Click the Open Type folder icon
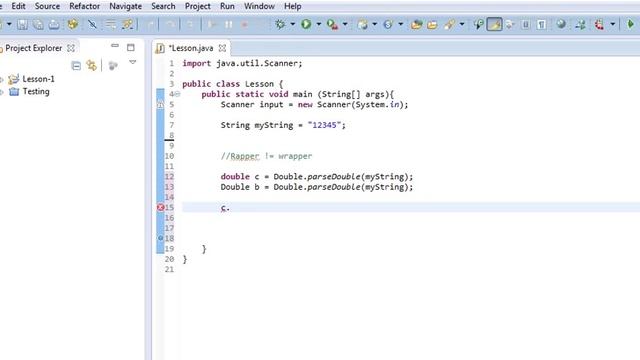Viewport: 640px width, 360px height. tap(416, 24)
